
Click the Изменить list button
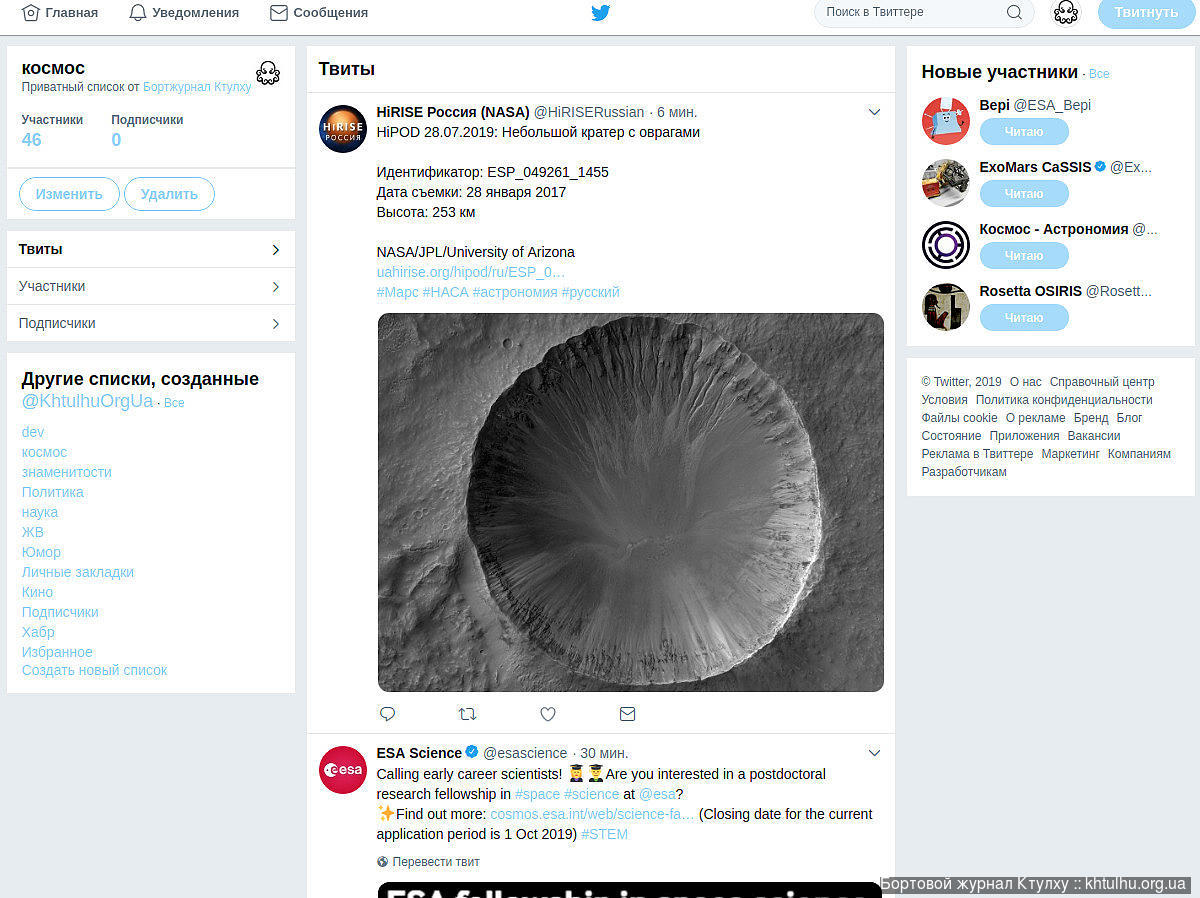tap(69, 194)
